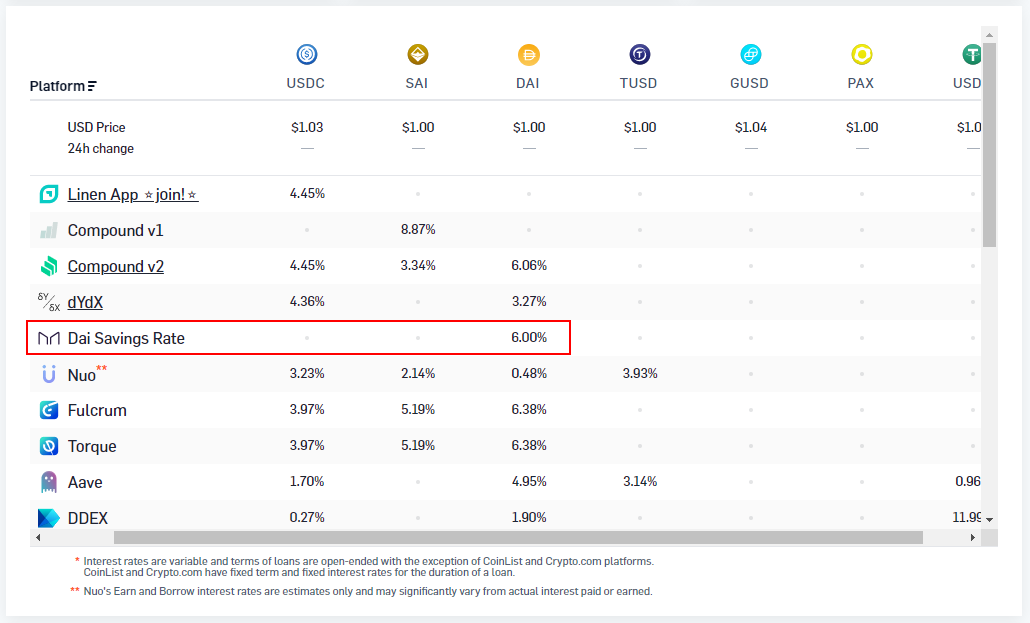Click the GUSD column header label

click(x=750, y=83)
